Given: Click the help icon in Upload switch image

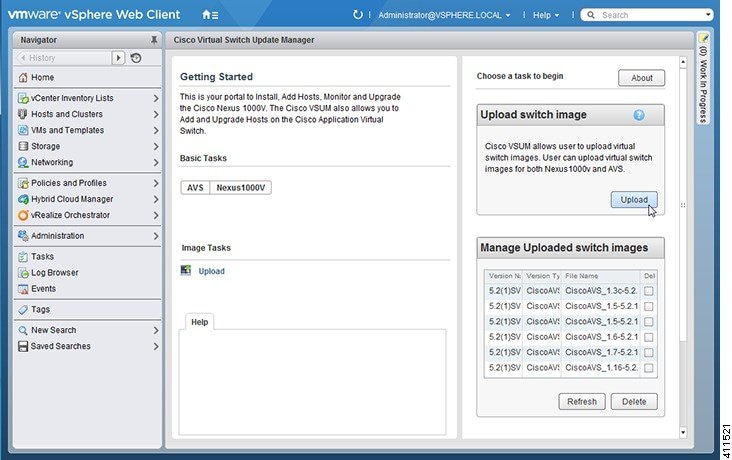Looking at the screenshot, I should pos(639,115).
